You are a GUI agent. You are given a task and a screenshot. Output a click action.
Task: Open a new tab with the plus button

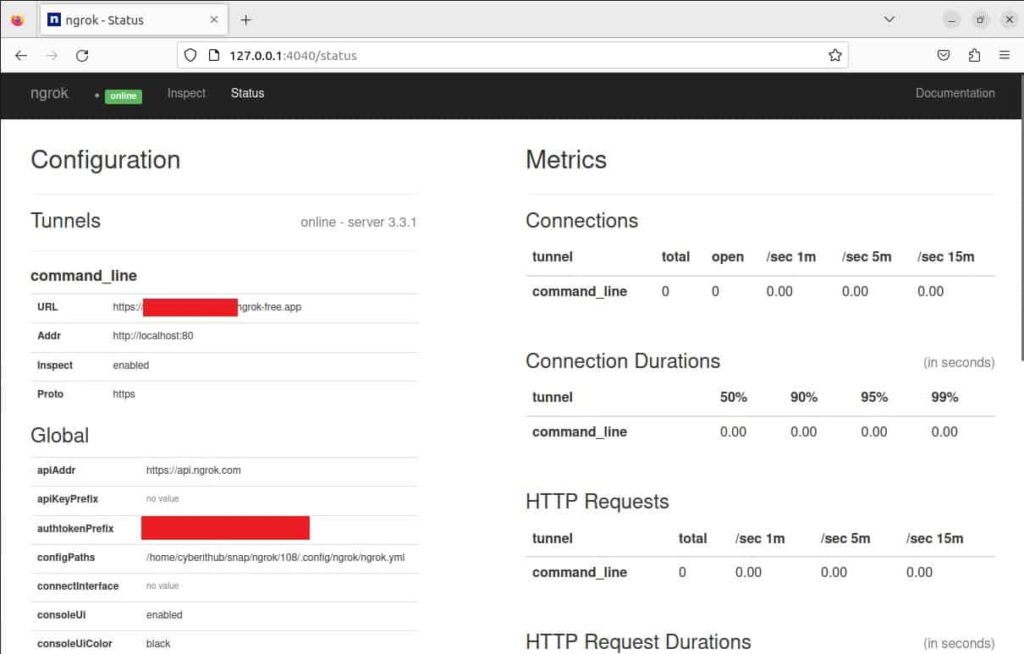(246, 18)
